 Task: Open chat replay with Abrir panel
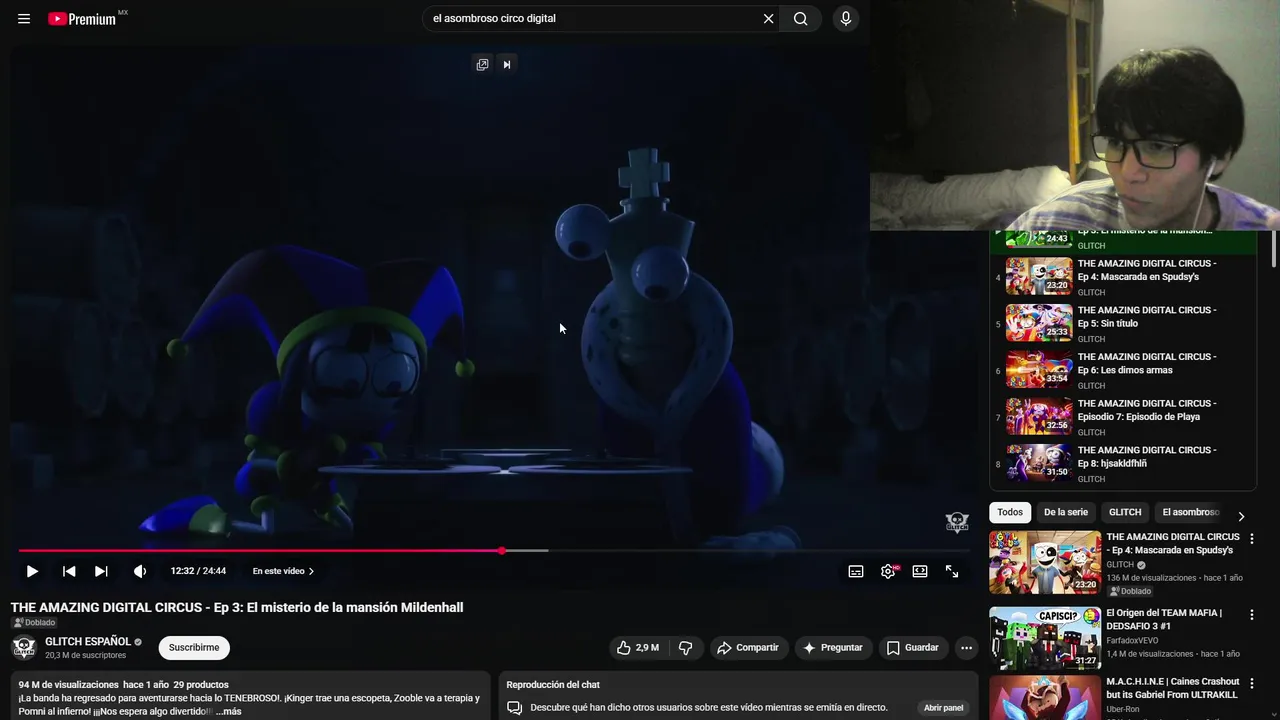pos(943,708)
